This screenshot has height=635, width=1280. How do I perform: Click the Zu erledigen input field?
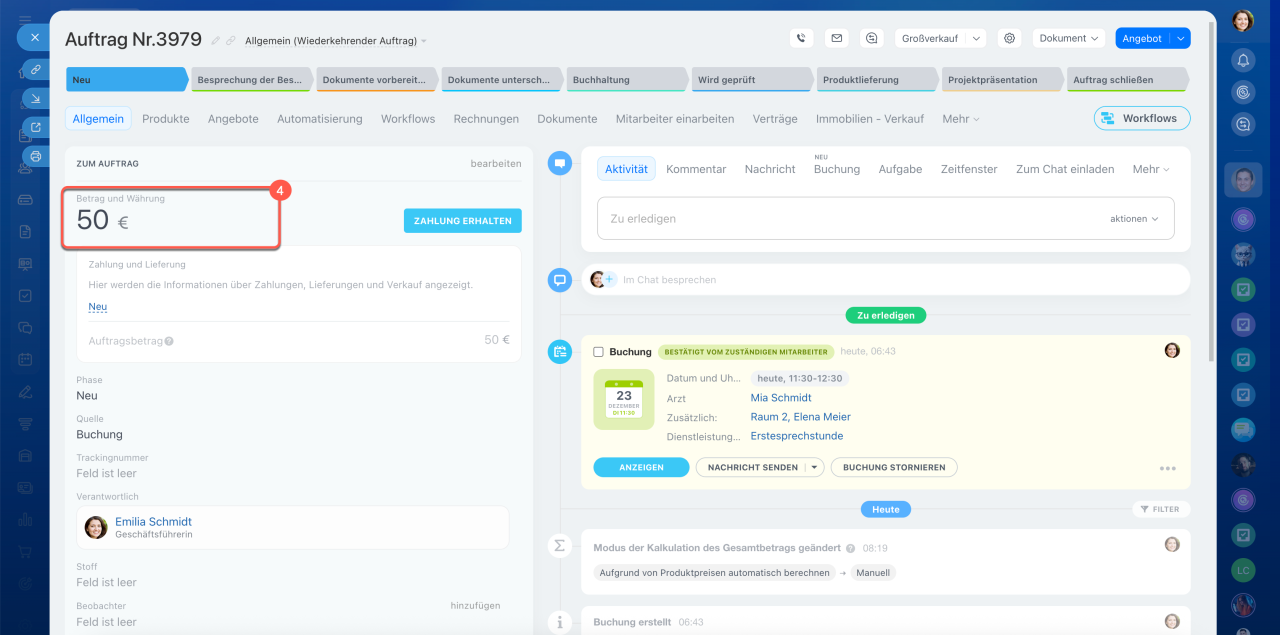[850, 218]
